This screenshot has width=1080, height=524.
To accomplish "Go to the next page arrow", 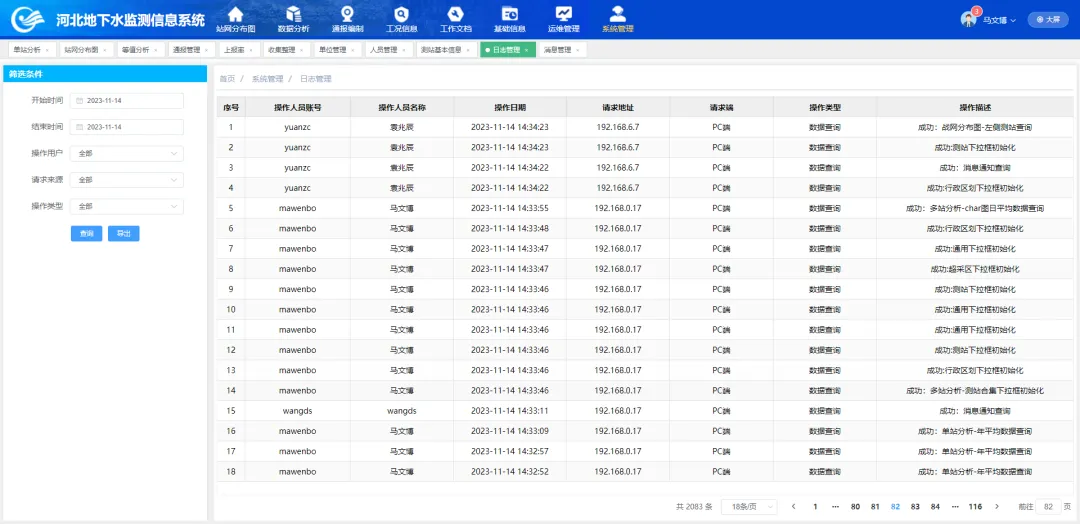I will point(1001,507).
